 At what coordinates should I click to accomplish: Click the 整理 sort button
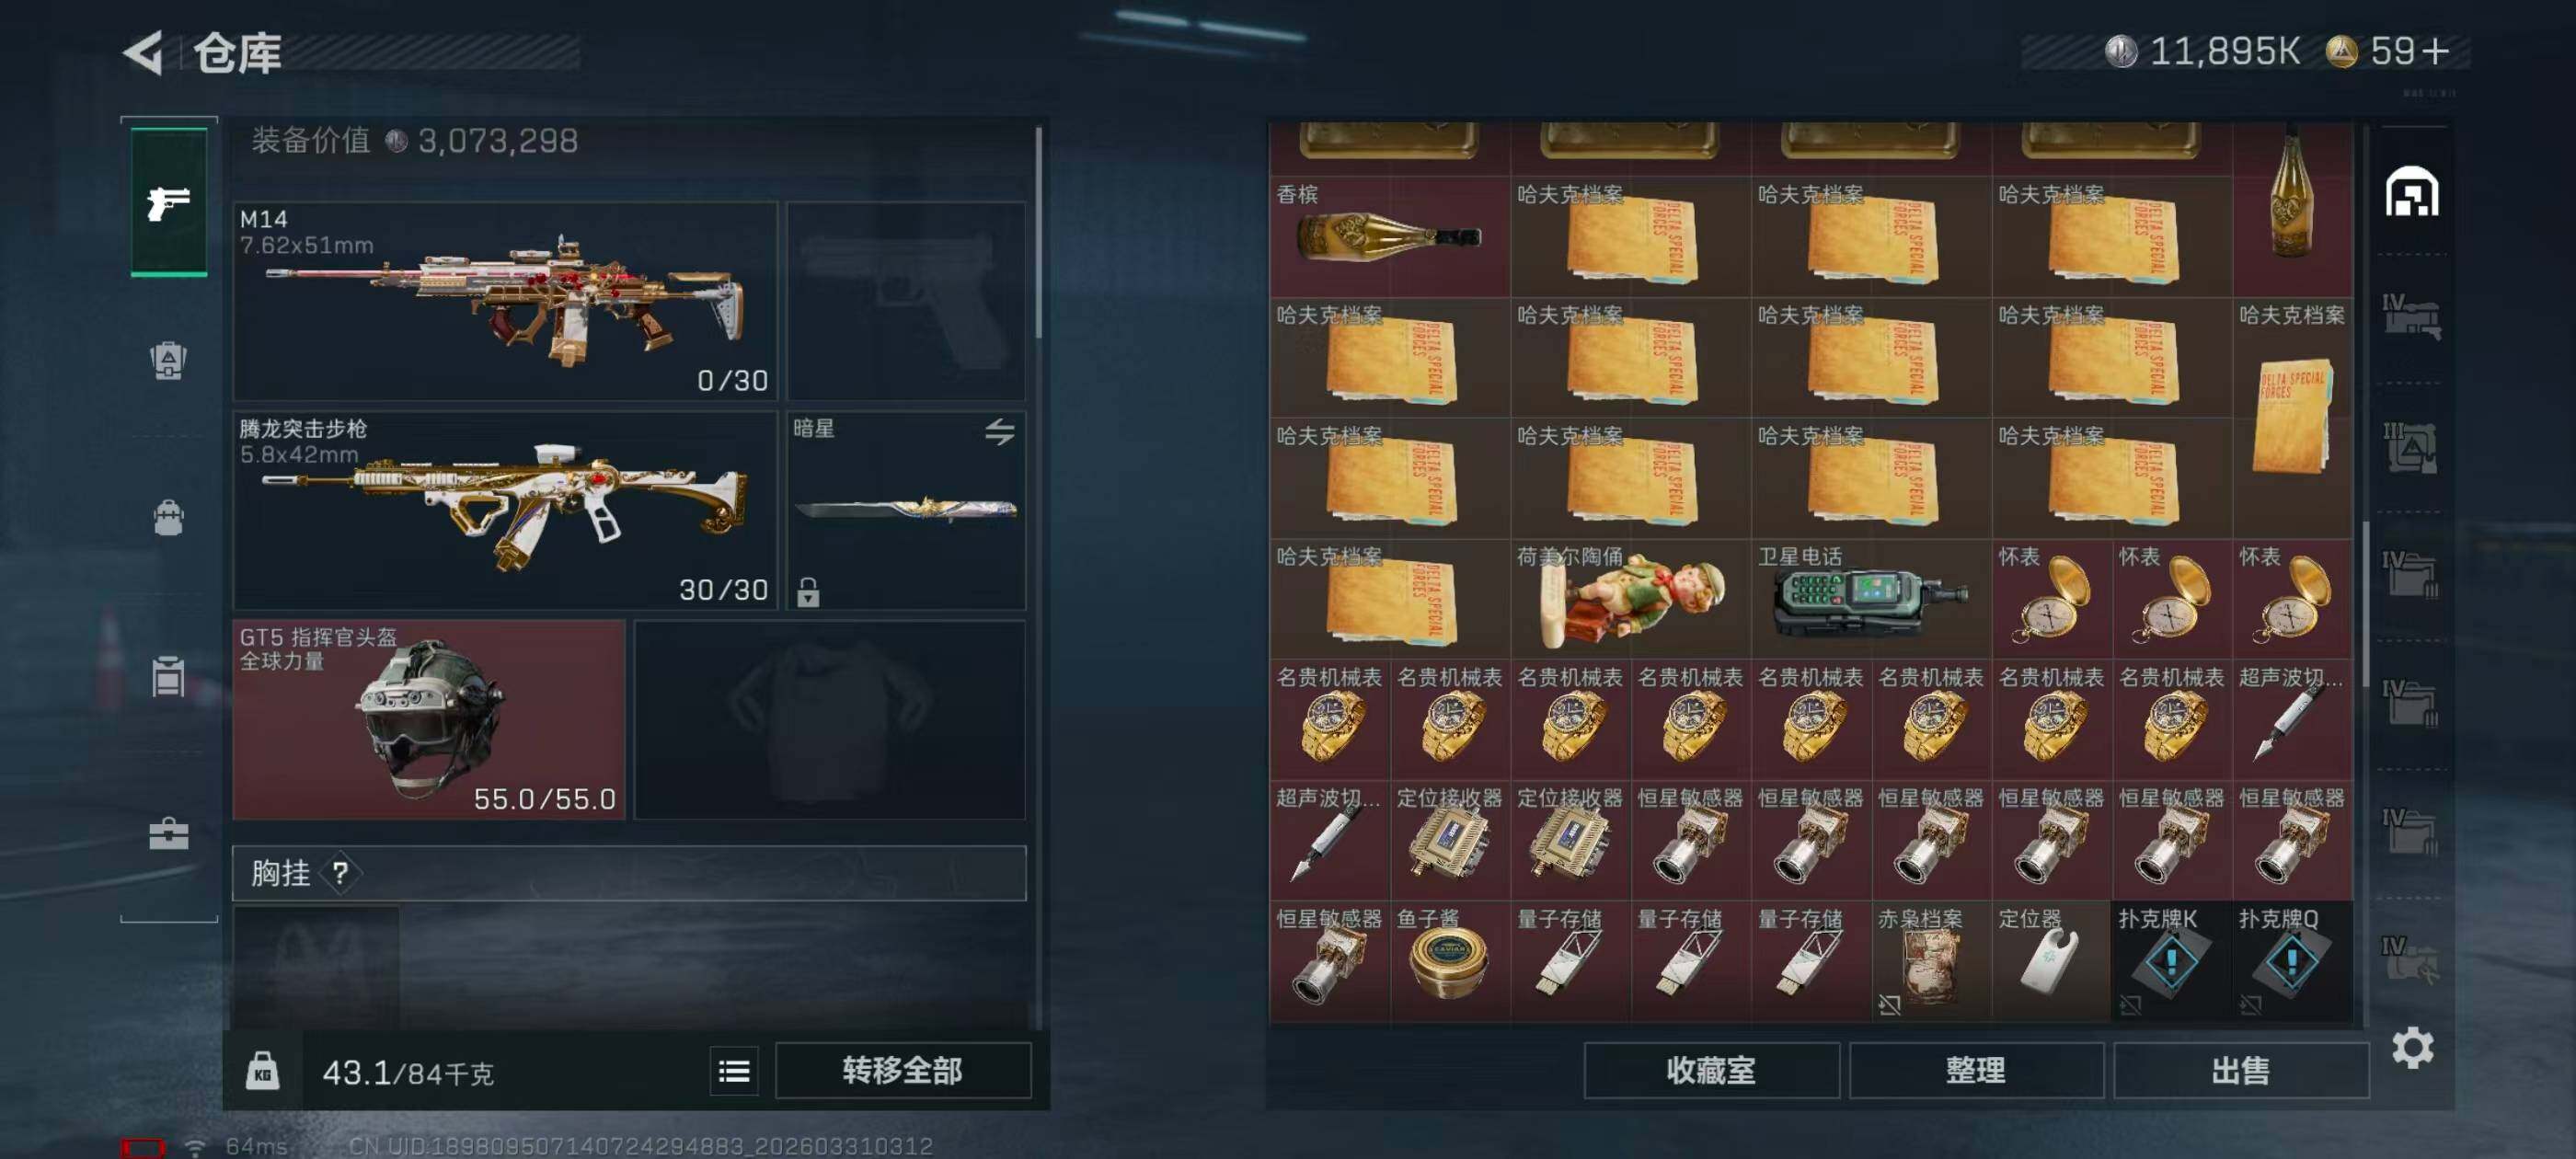(1976, 1071)
